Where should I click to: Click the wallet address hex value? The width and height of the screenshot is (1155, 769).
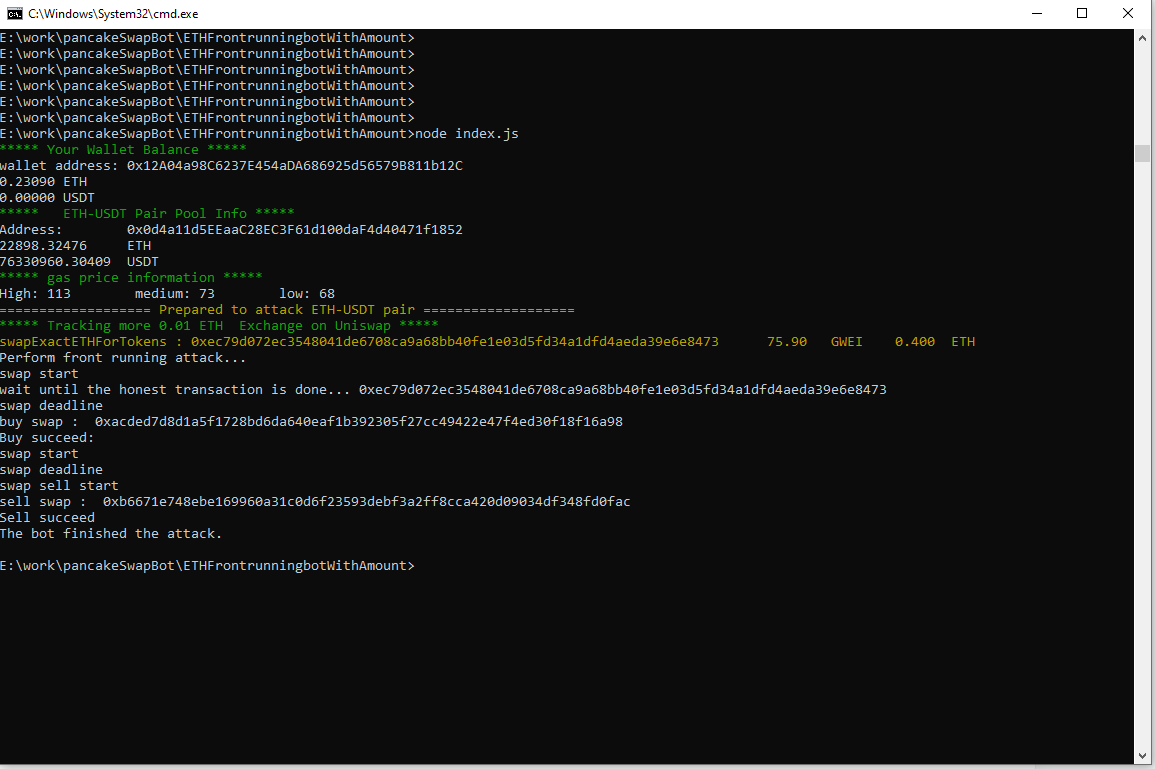coord(294,166)
